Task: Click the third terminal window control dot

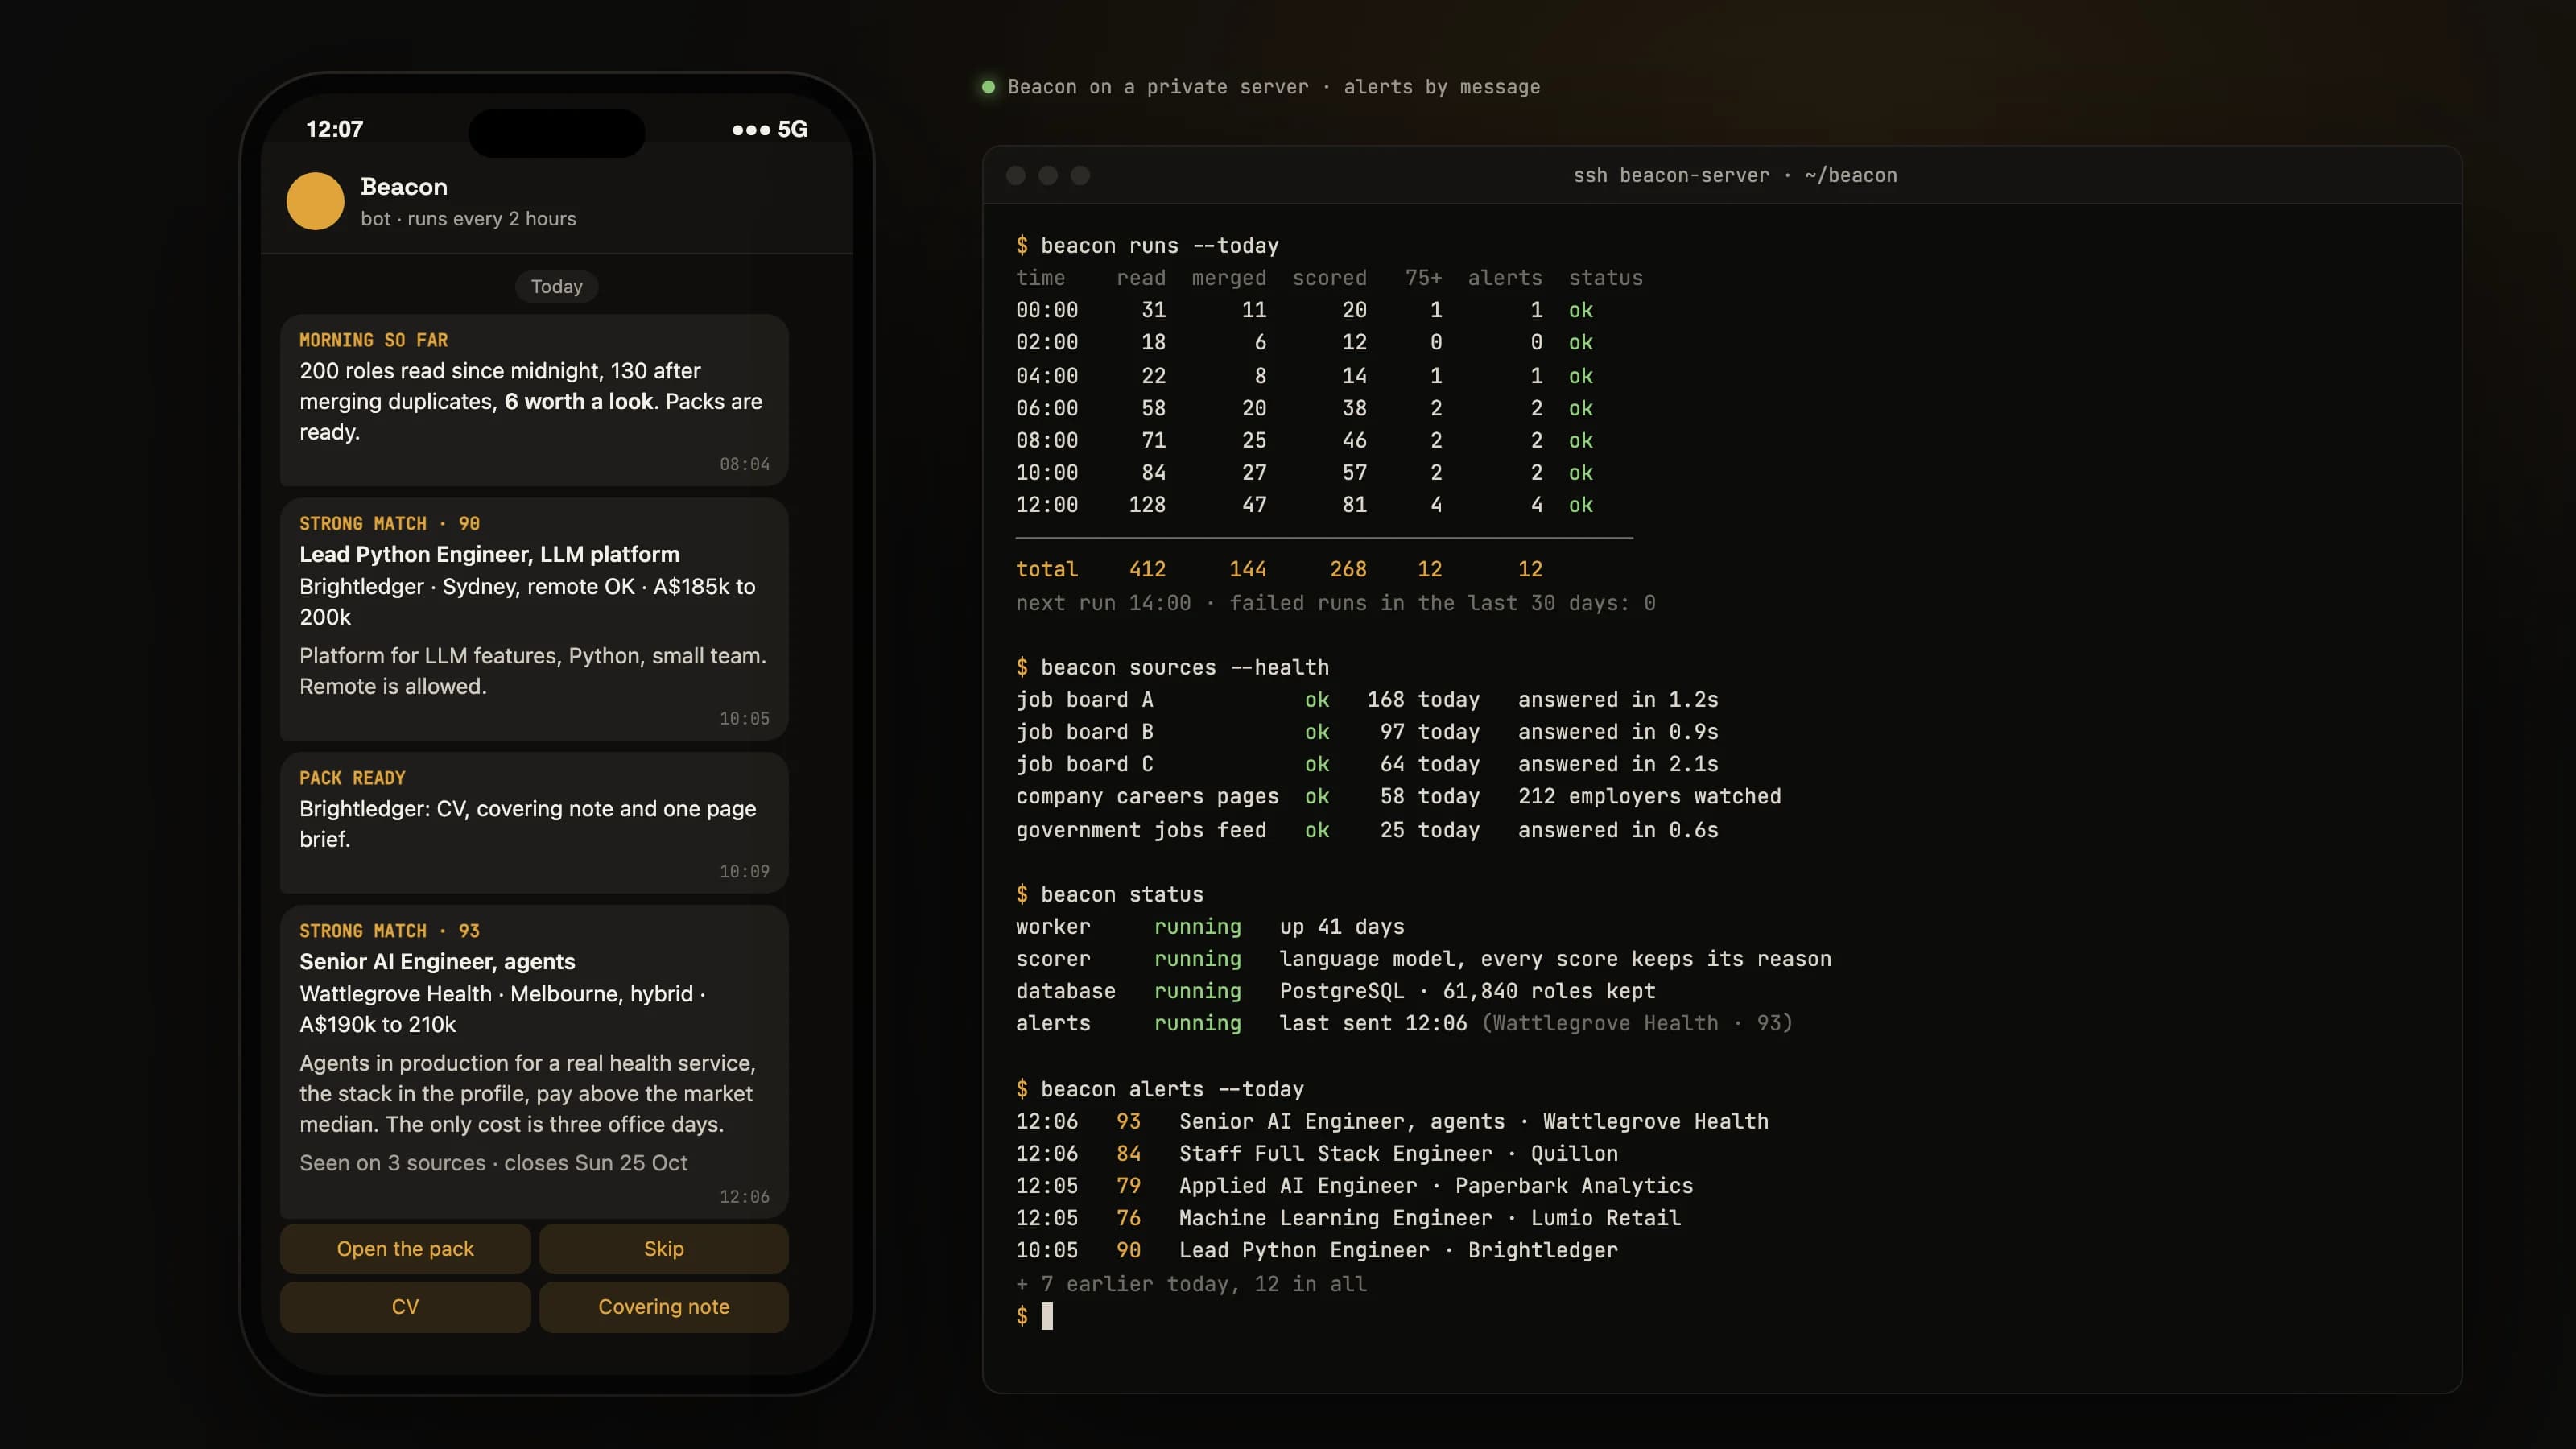Action: 1080,175
